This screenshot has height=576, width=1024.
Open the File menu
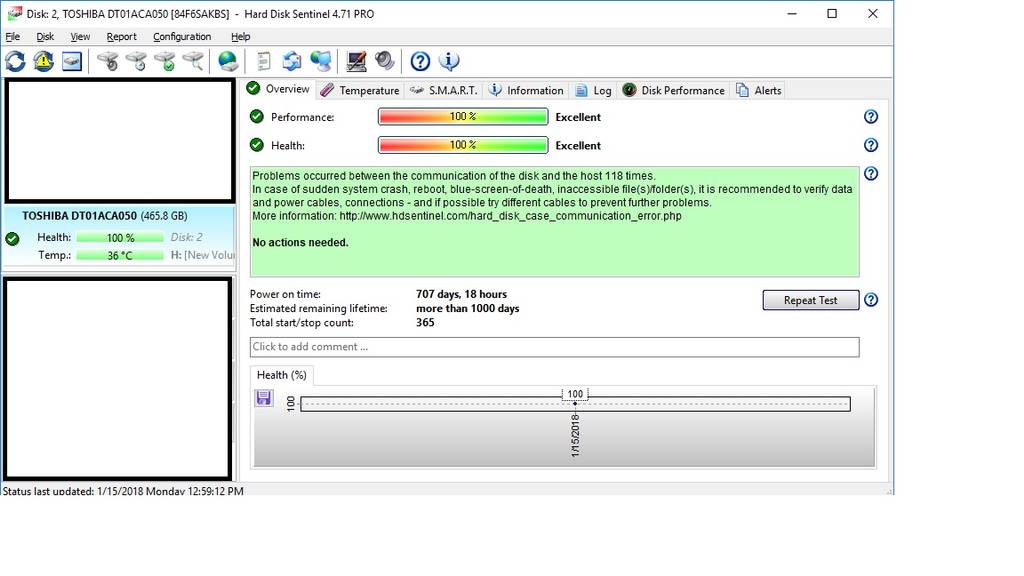tap(12, 37)
